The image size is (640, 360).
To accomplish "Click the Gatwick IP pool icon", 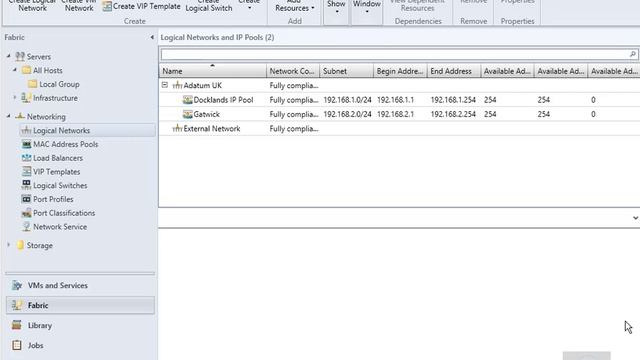I will (x=187, y=114).
